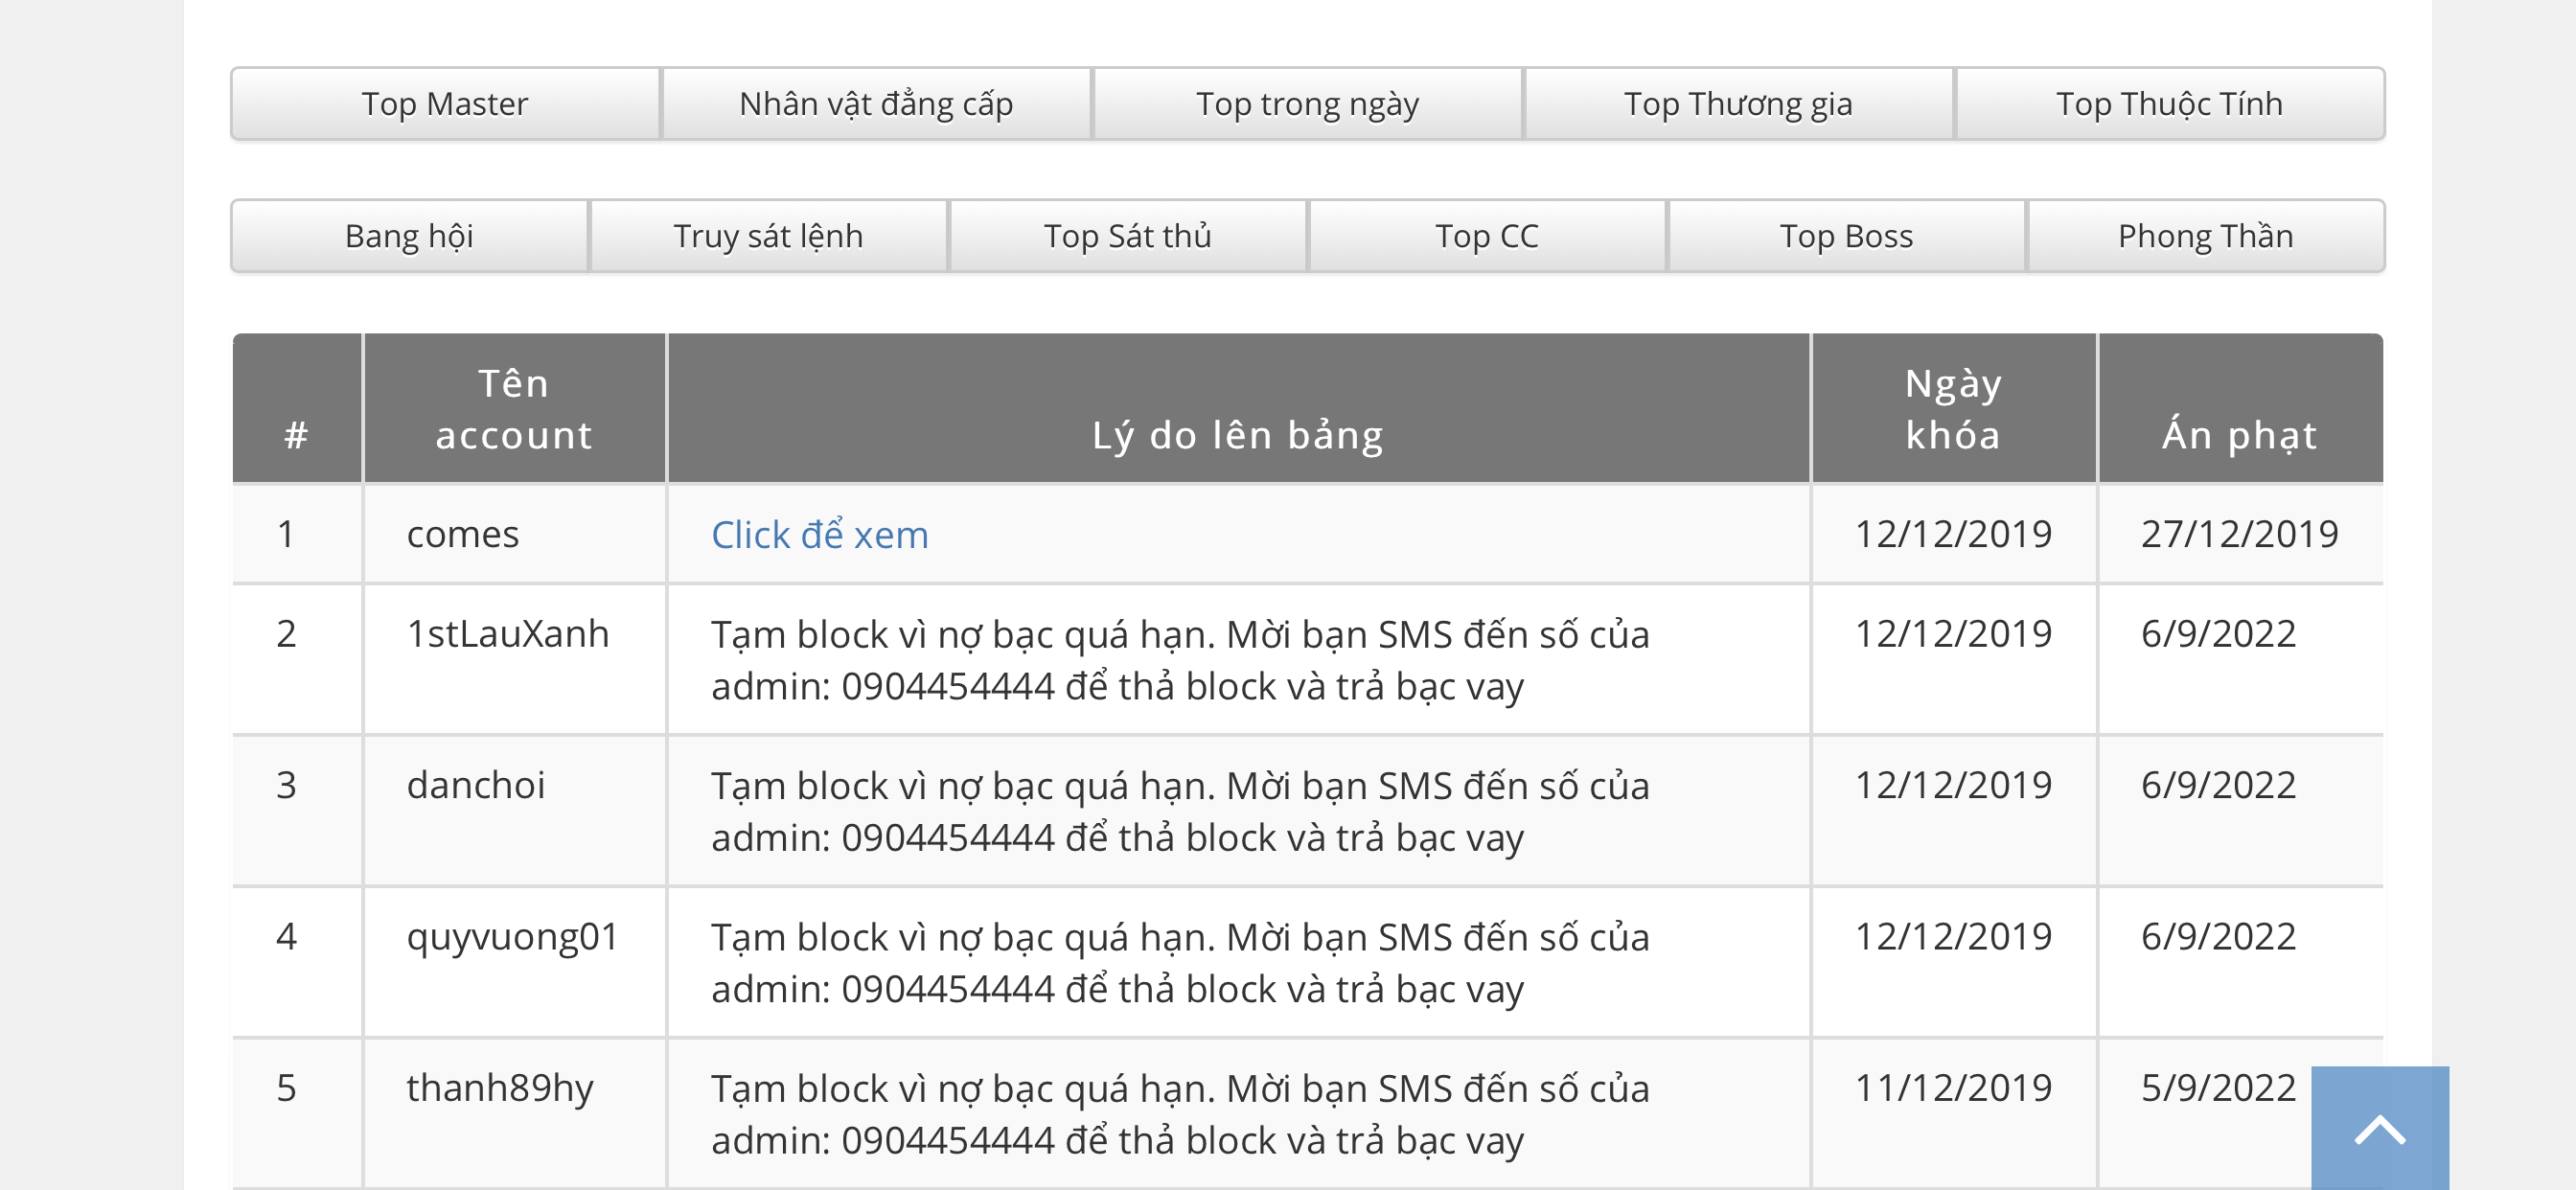Switch to Nhân vật đẳng cấp tab

(876, 104)
